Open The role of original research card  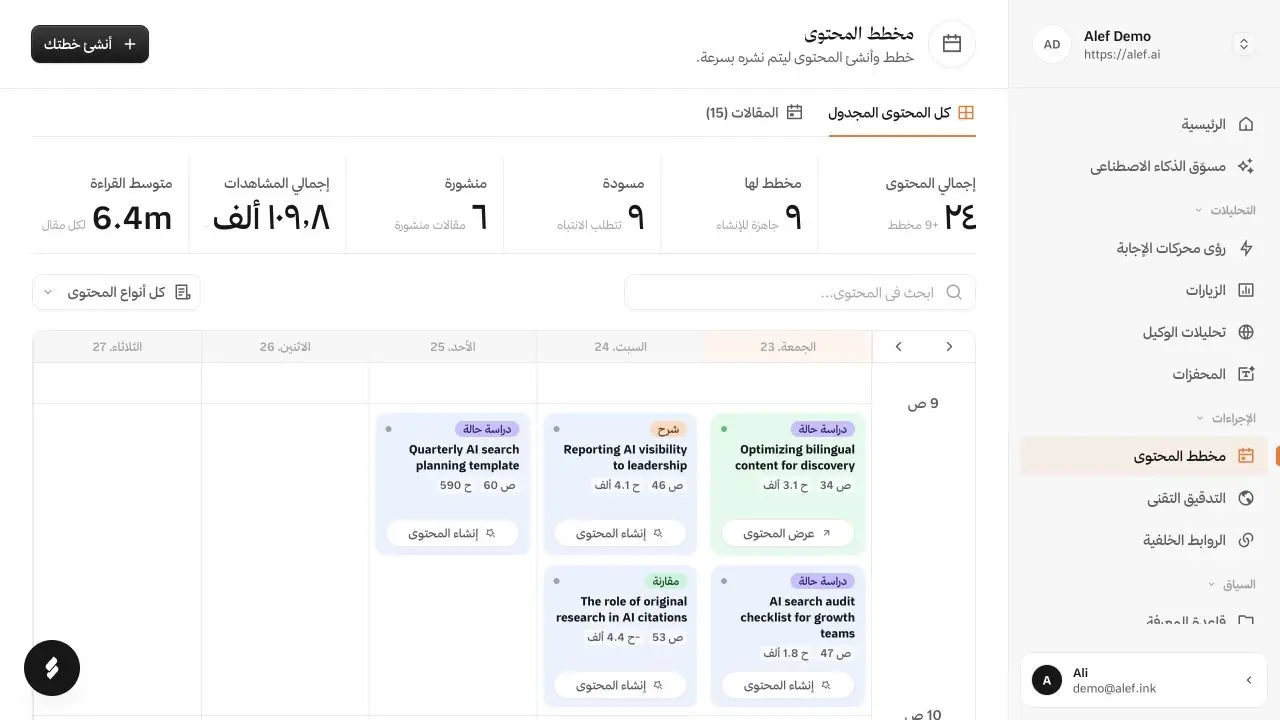620,636
